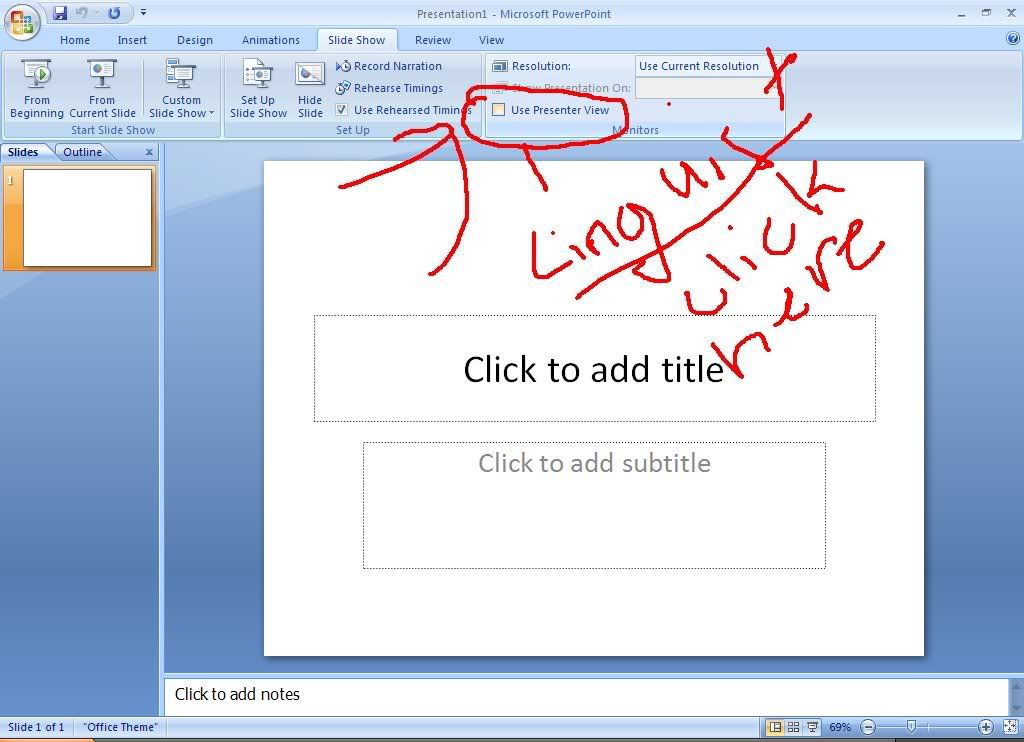This screenshot has width=1024, height=742.
Task: Click the notes pane scrollbar
Action: [1016, 696]
